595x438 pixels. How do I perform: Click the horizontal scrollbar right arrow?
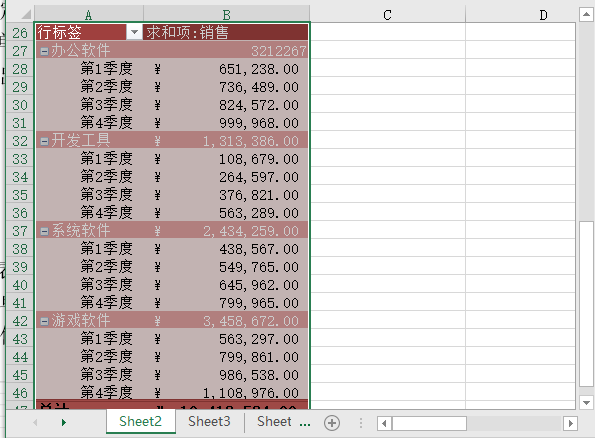click(570, 423)
